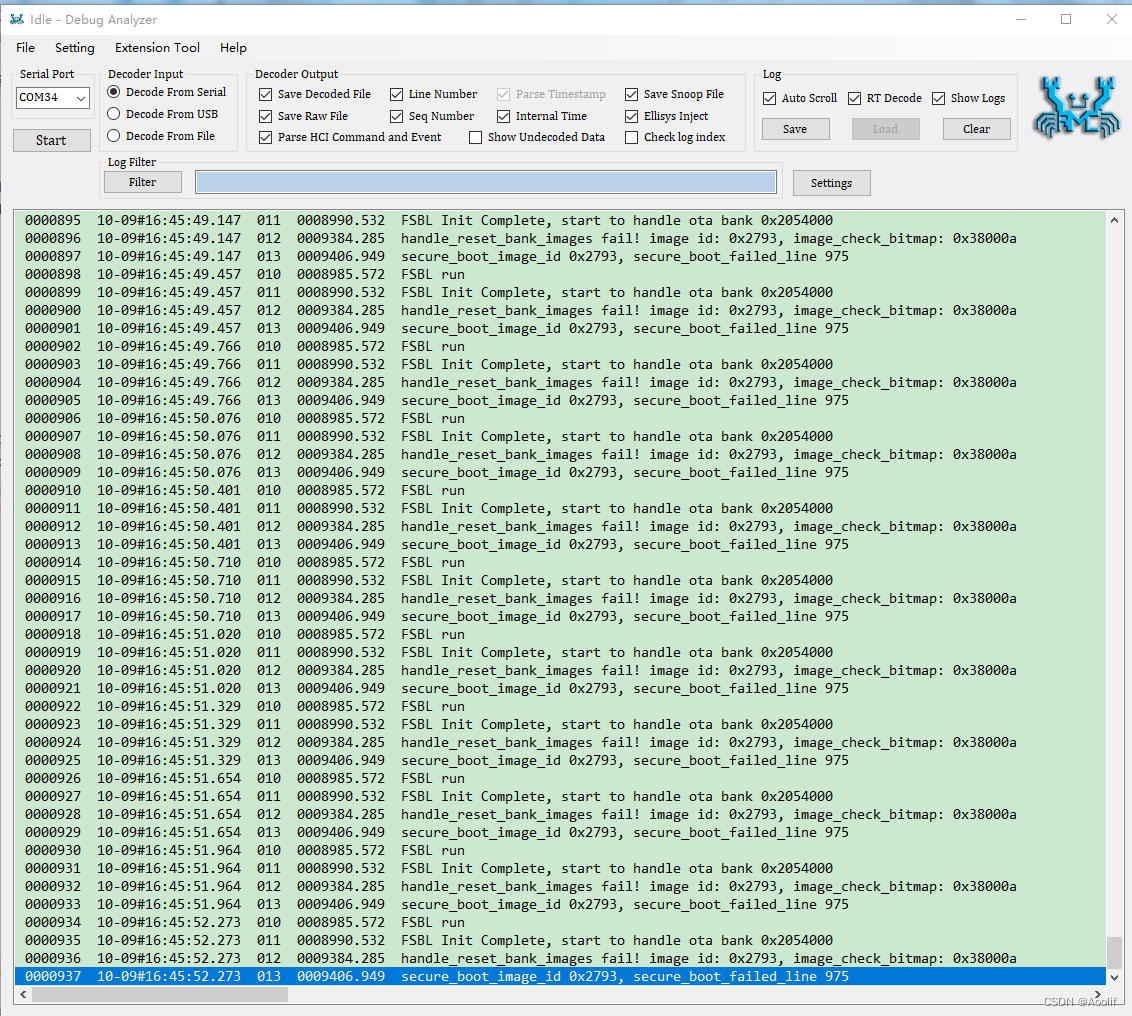This screenshot has height=1016, width=1132.
Task: Click the blue chip logo image
Action: pos(1076,108)
